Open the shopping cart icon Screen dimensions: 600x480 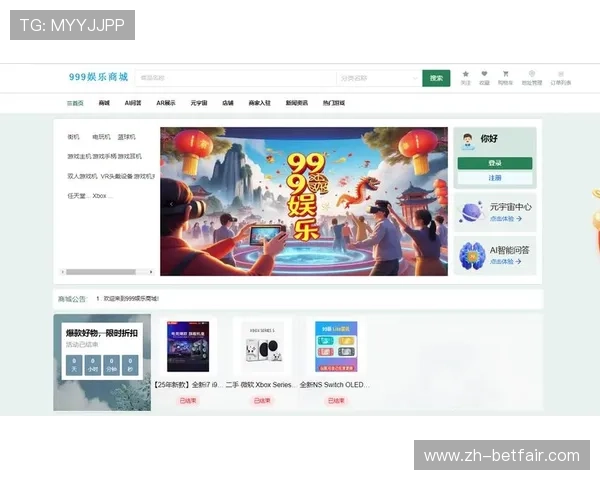505,74
